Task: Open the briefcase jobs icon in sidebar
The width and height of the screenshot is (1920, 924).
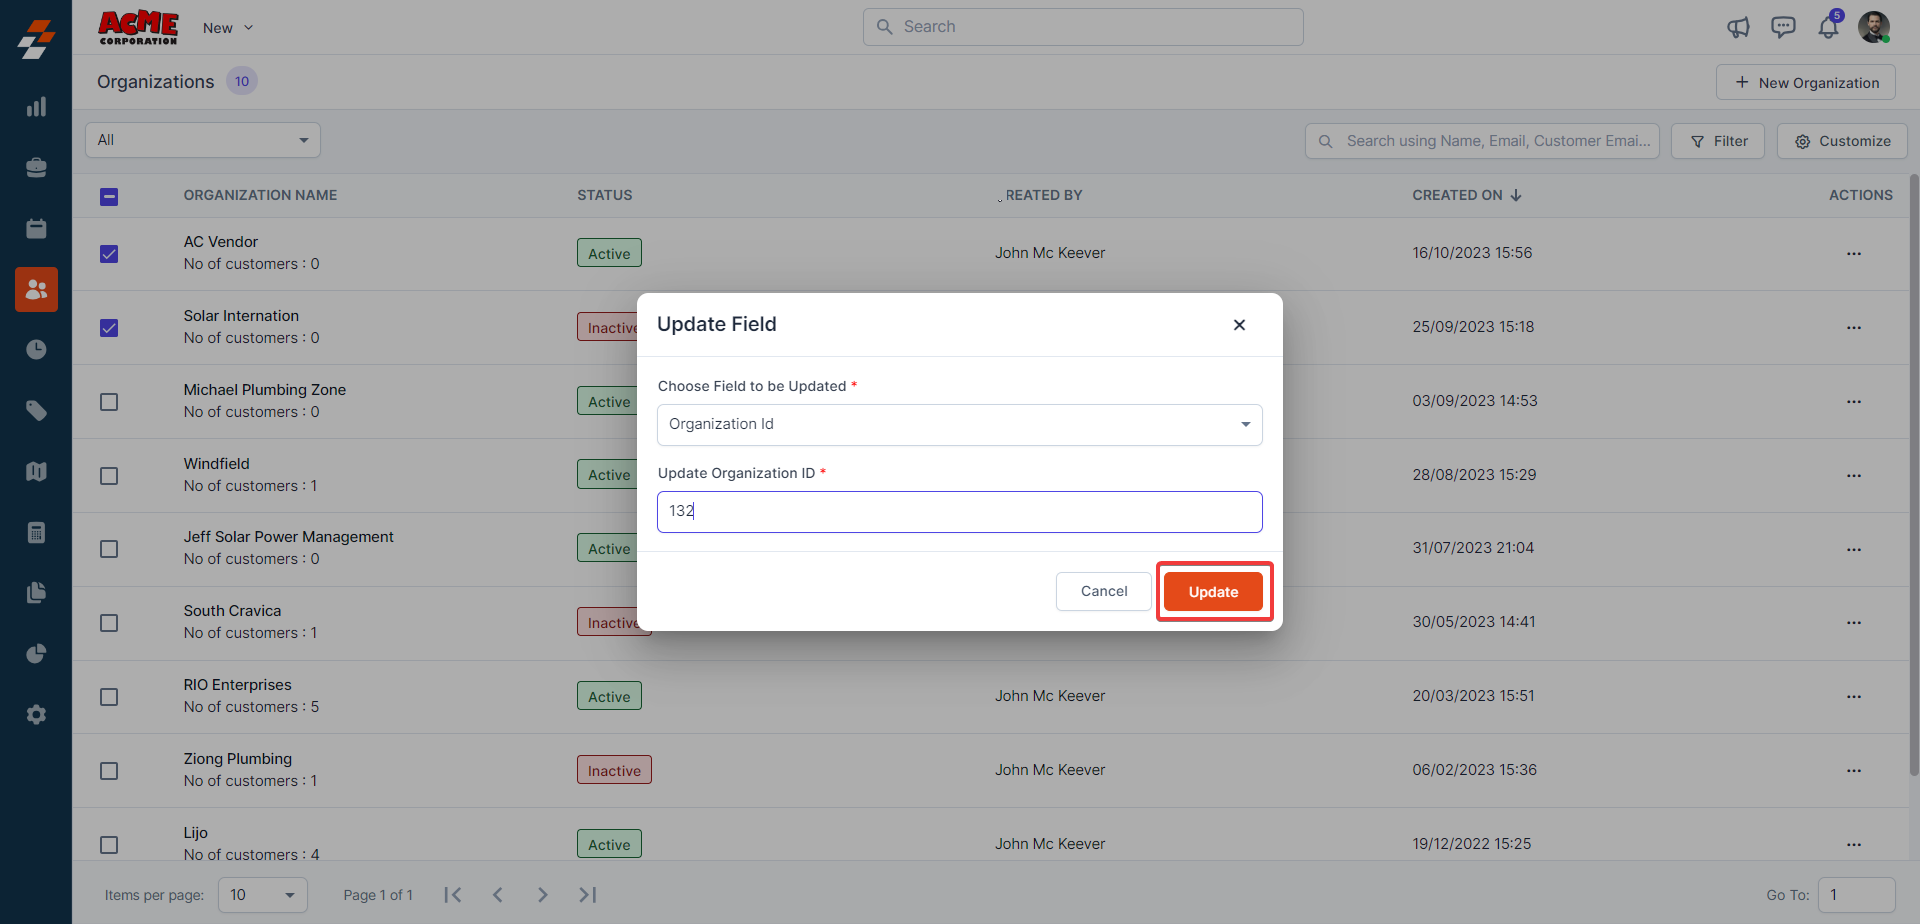Action: coord(36,168)
